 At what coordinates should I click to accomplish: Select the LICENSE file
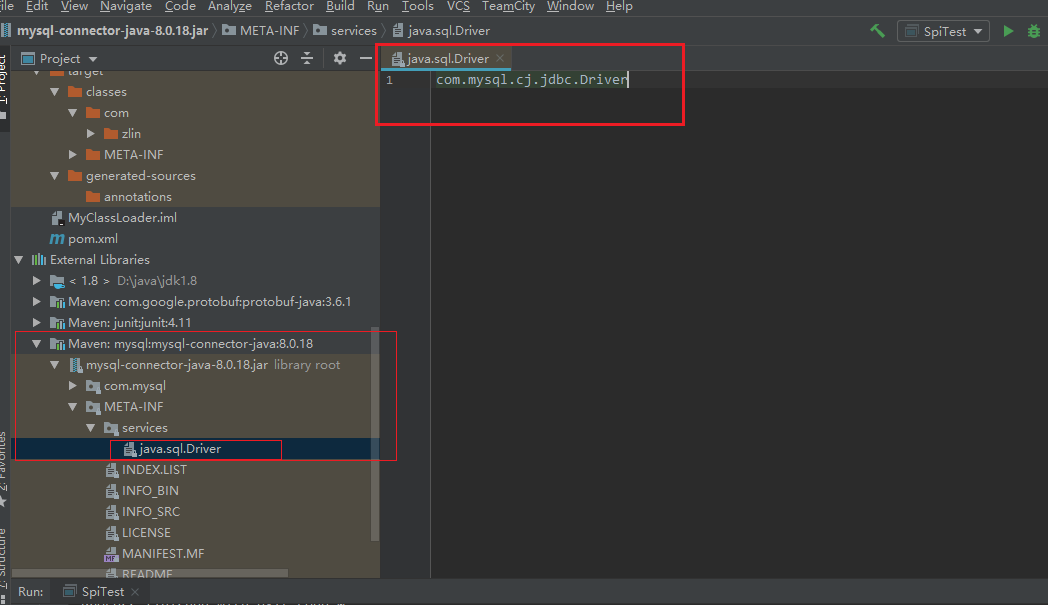tap(146, 533)
